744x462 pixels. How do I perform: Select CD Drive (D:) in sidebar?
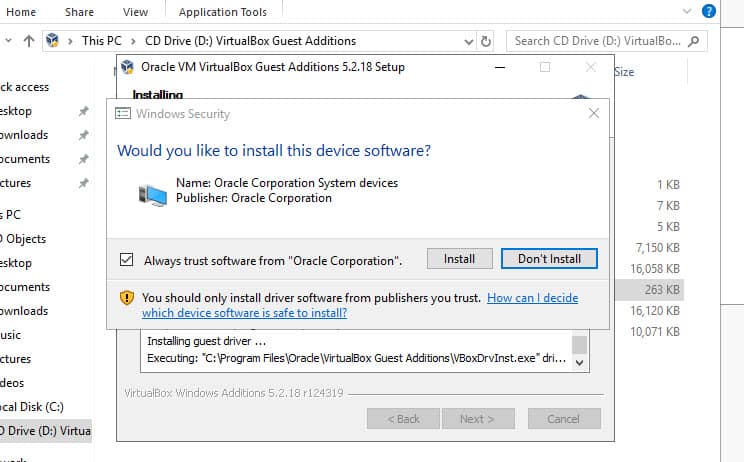point(45,431)
